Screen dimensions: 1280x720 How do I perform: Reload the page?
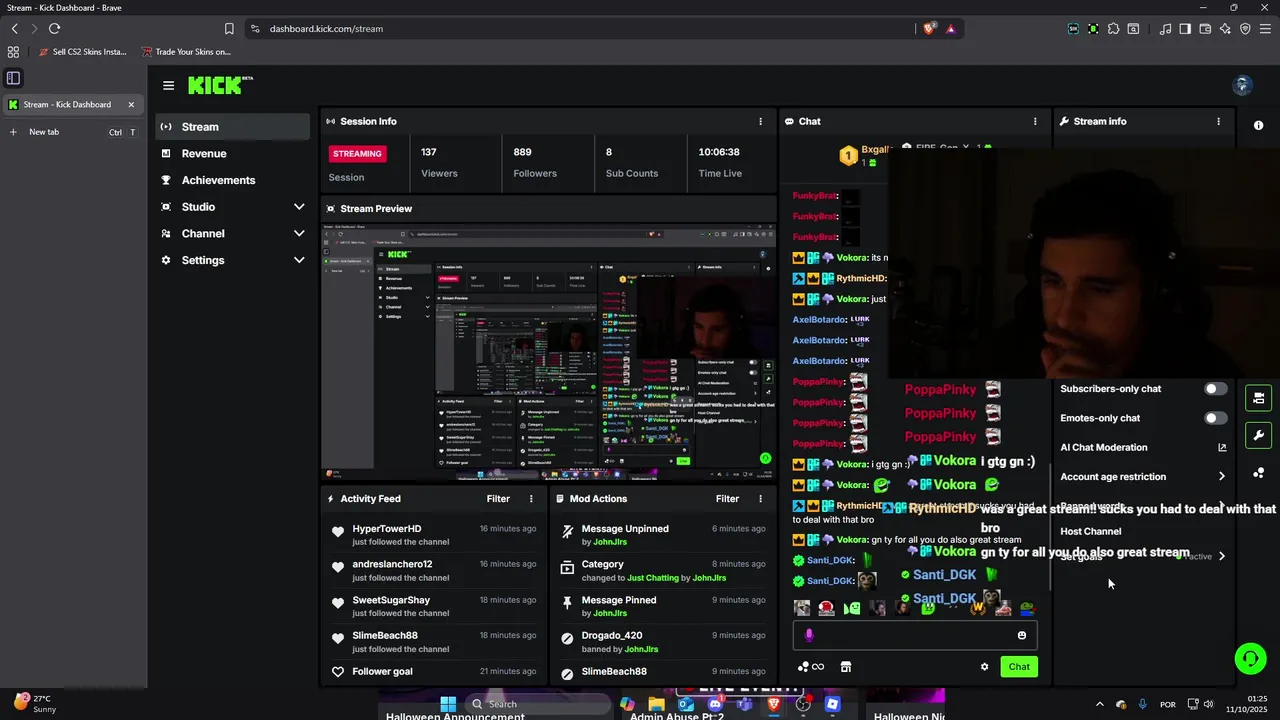pos(54,29)
